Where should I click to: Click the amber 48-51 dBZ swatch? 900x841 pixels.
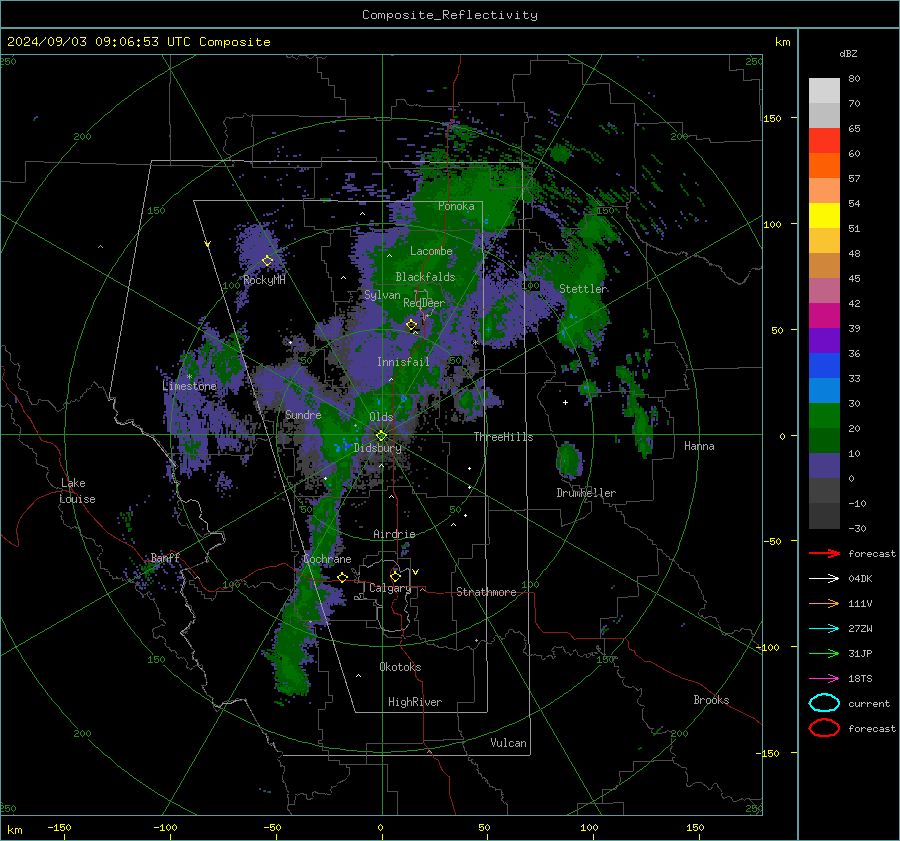[824, 241]
